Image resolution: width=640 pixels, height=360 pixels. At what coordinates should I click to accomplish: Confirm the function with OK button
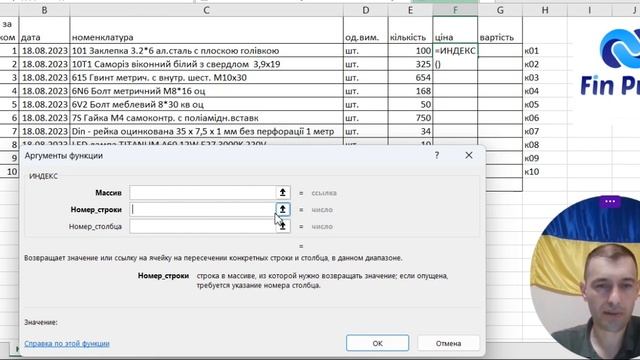point(377,343)
